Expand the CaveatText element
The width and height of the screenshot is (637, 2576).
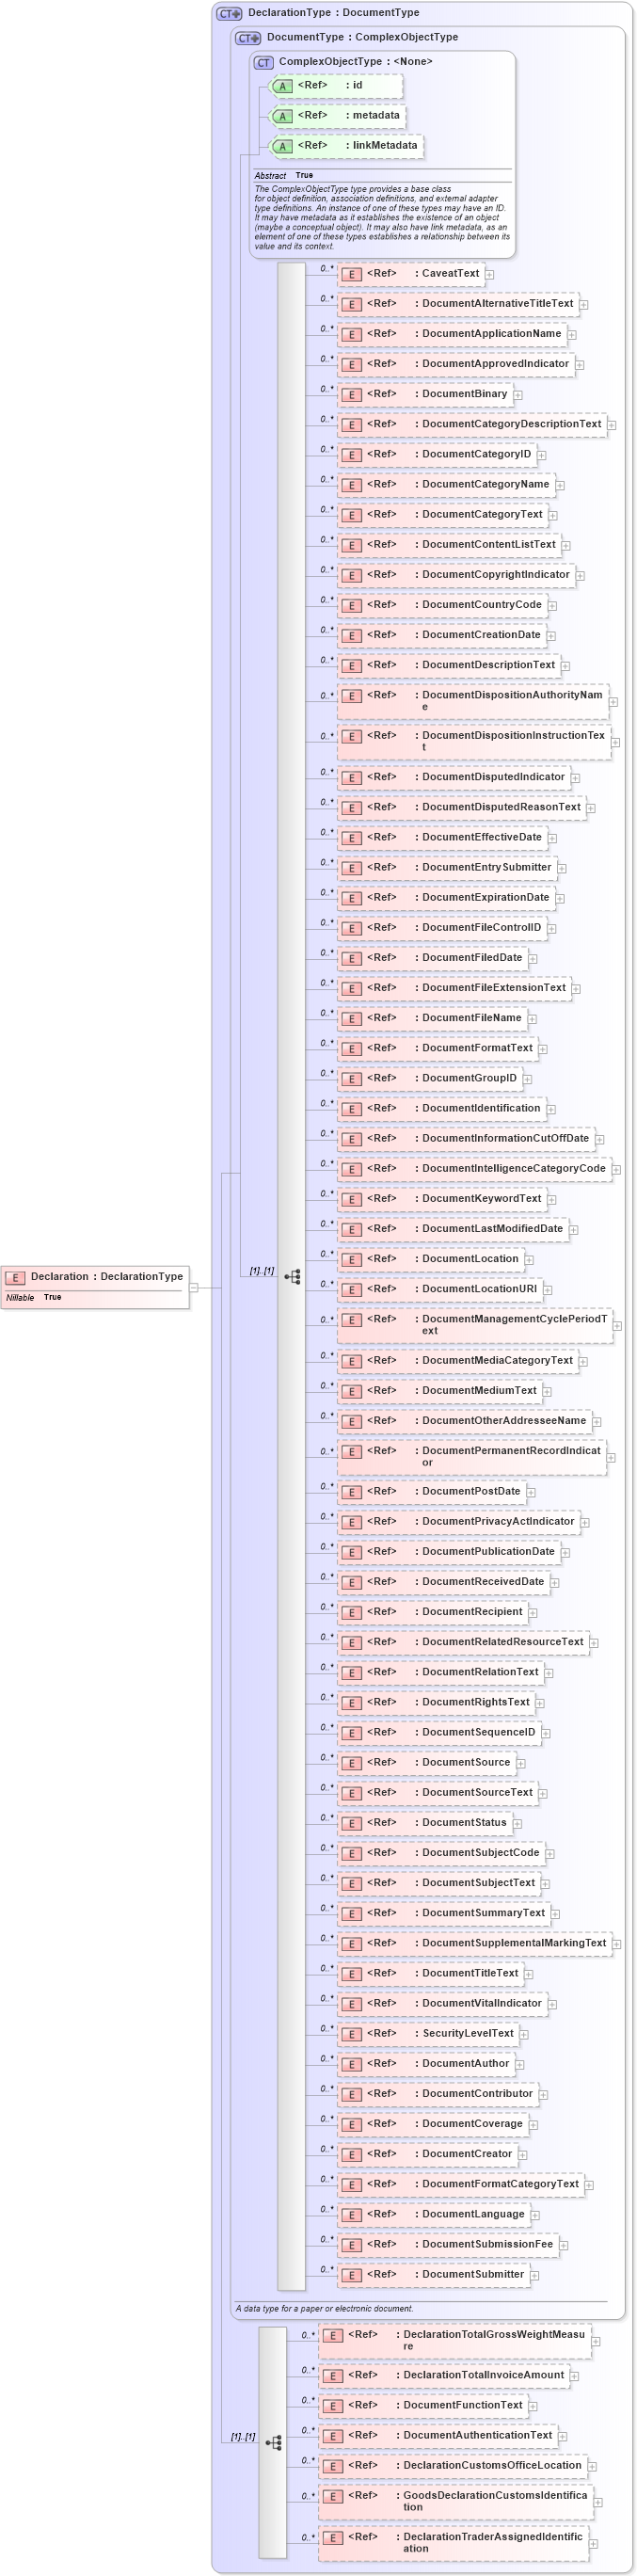point(489,274)
